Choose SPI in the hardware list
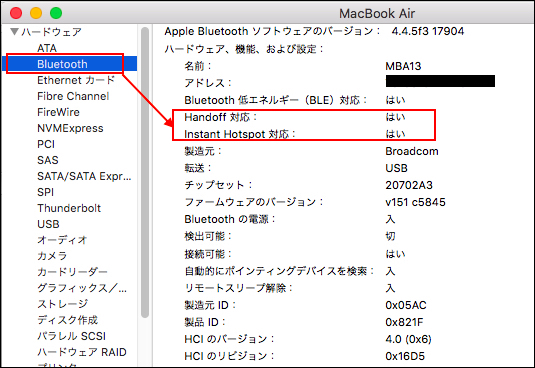The height and width of the screenshot is (368, 535). click(45, 192)
